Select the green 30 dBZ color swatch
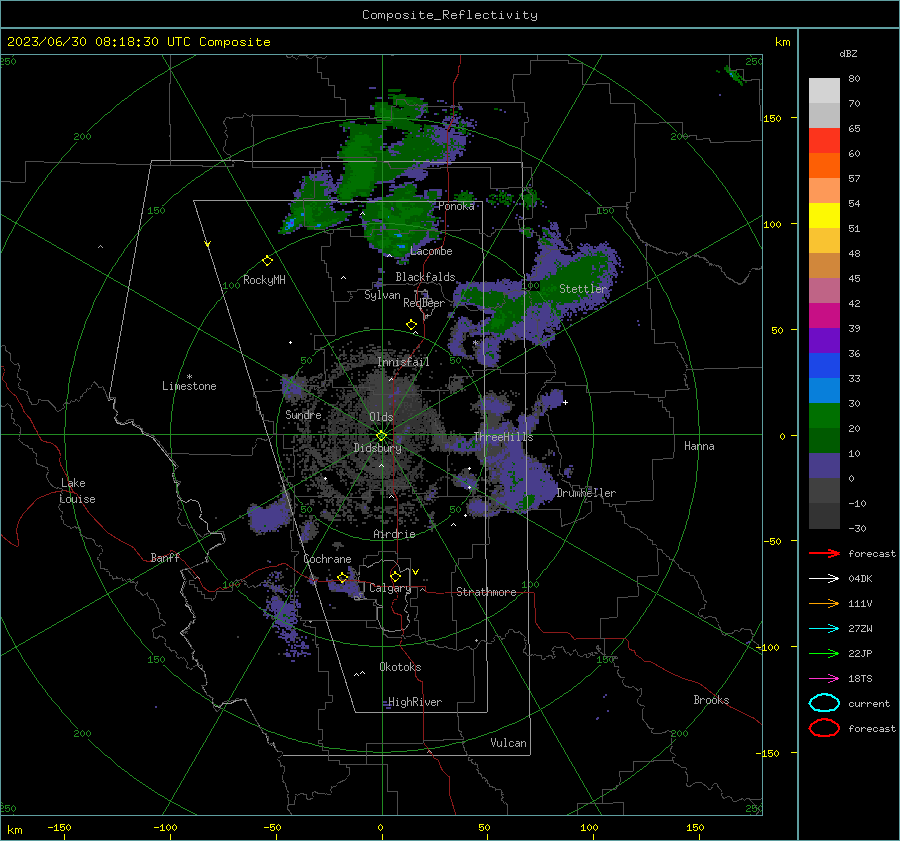 [x=824, y=415]
